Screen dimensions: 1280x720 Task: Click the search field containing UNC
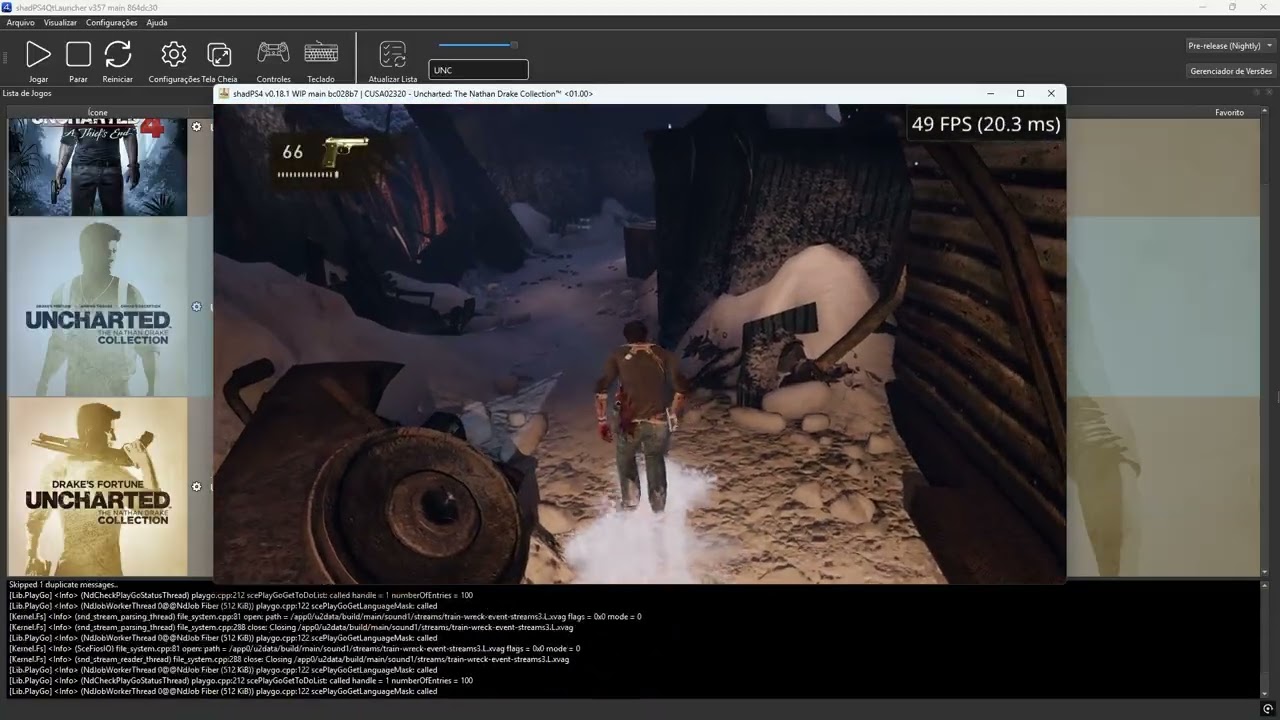click(x=478, y=70)
